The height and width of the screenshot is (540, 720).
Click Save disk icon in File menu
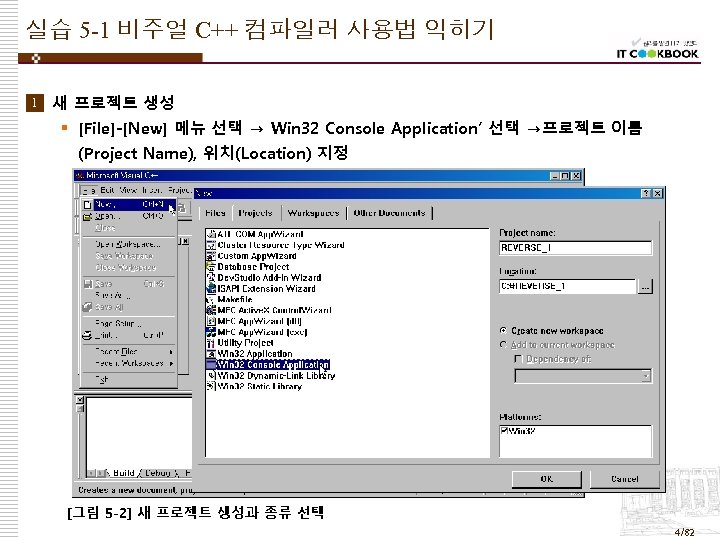(x=88, y=284)
